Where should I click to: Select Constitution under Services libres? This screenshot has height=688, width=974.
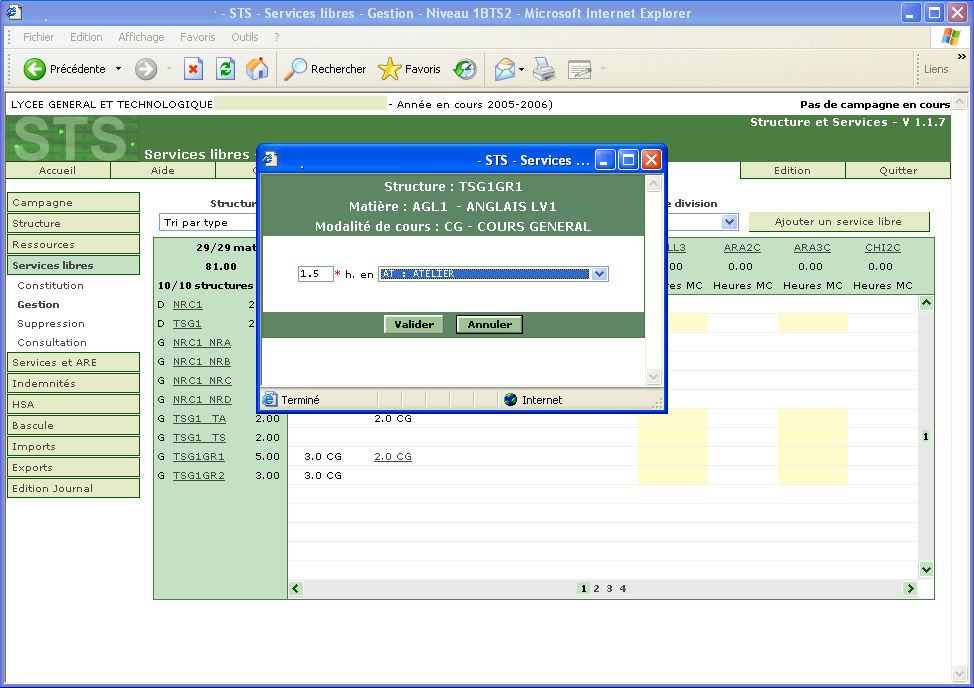(50, 286)
